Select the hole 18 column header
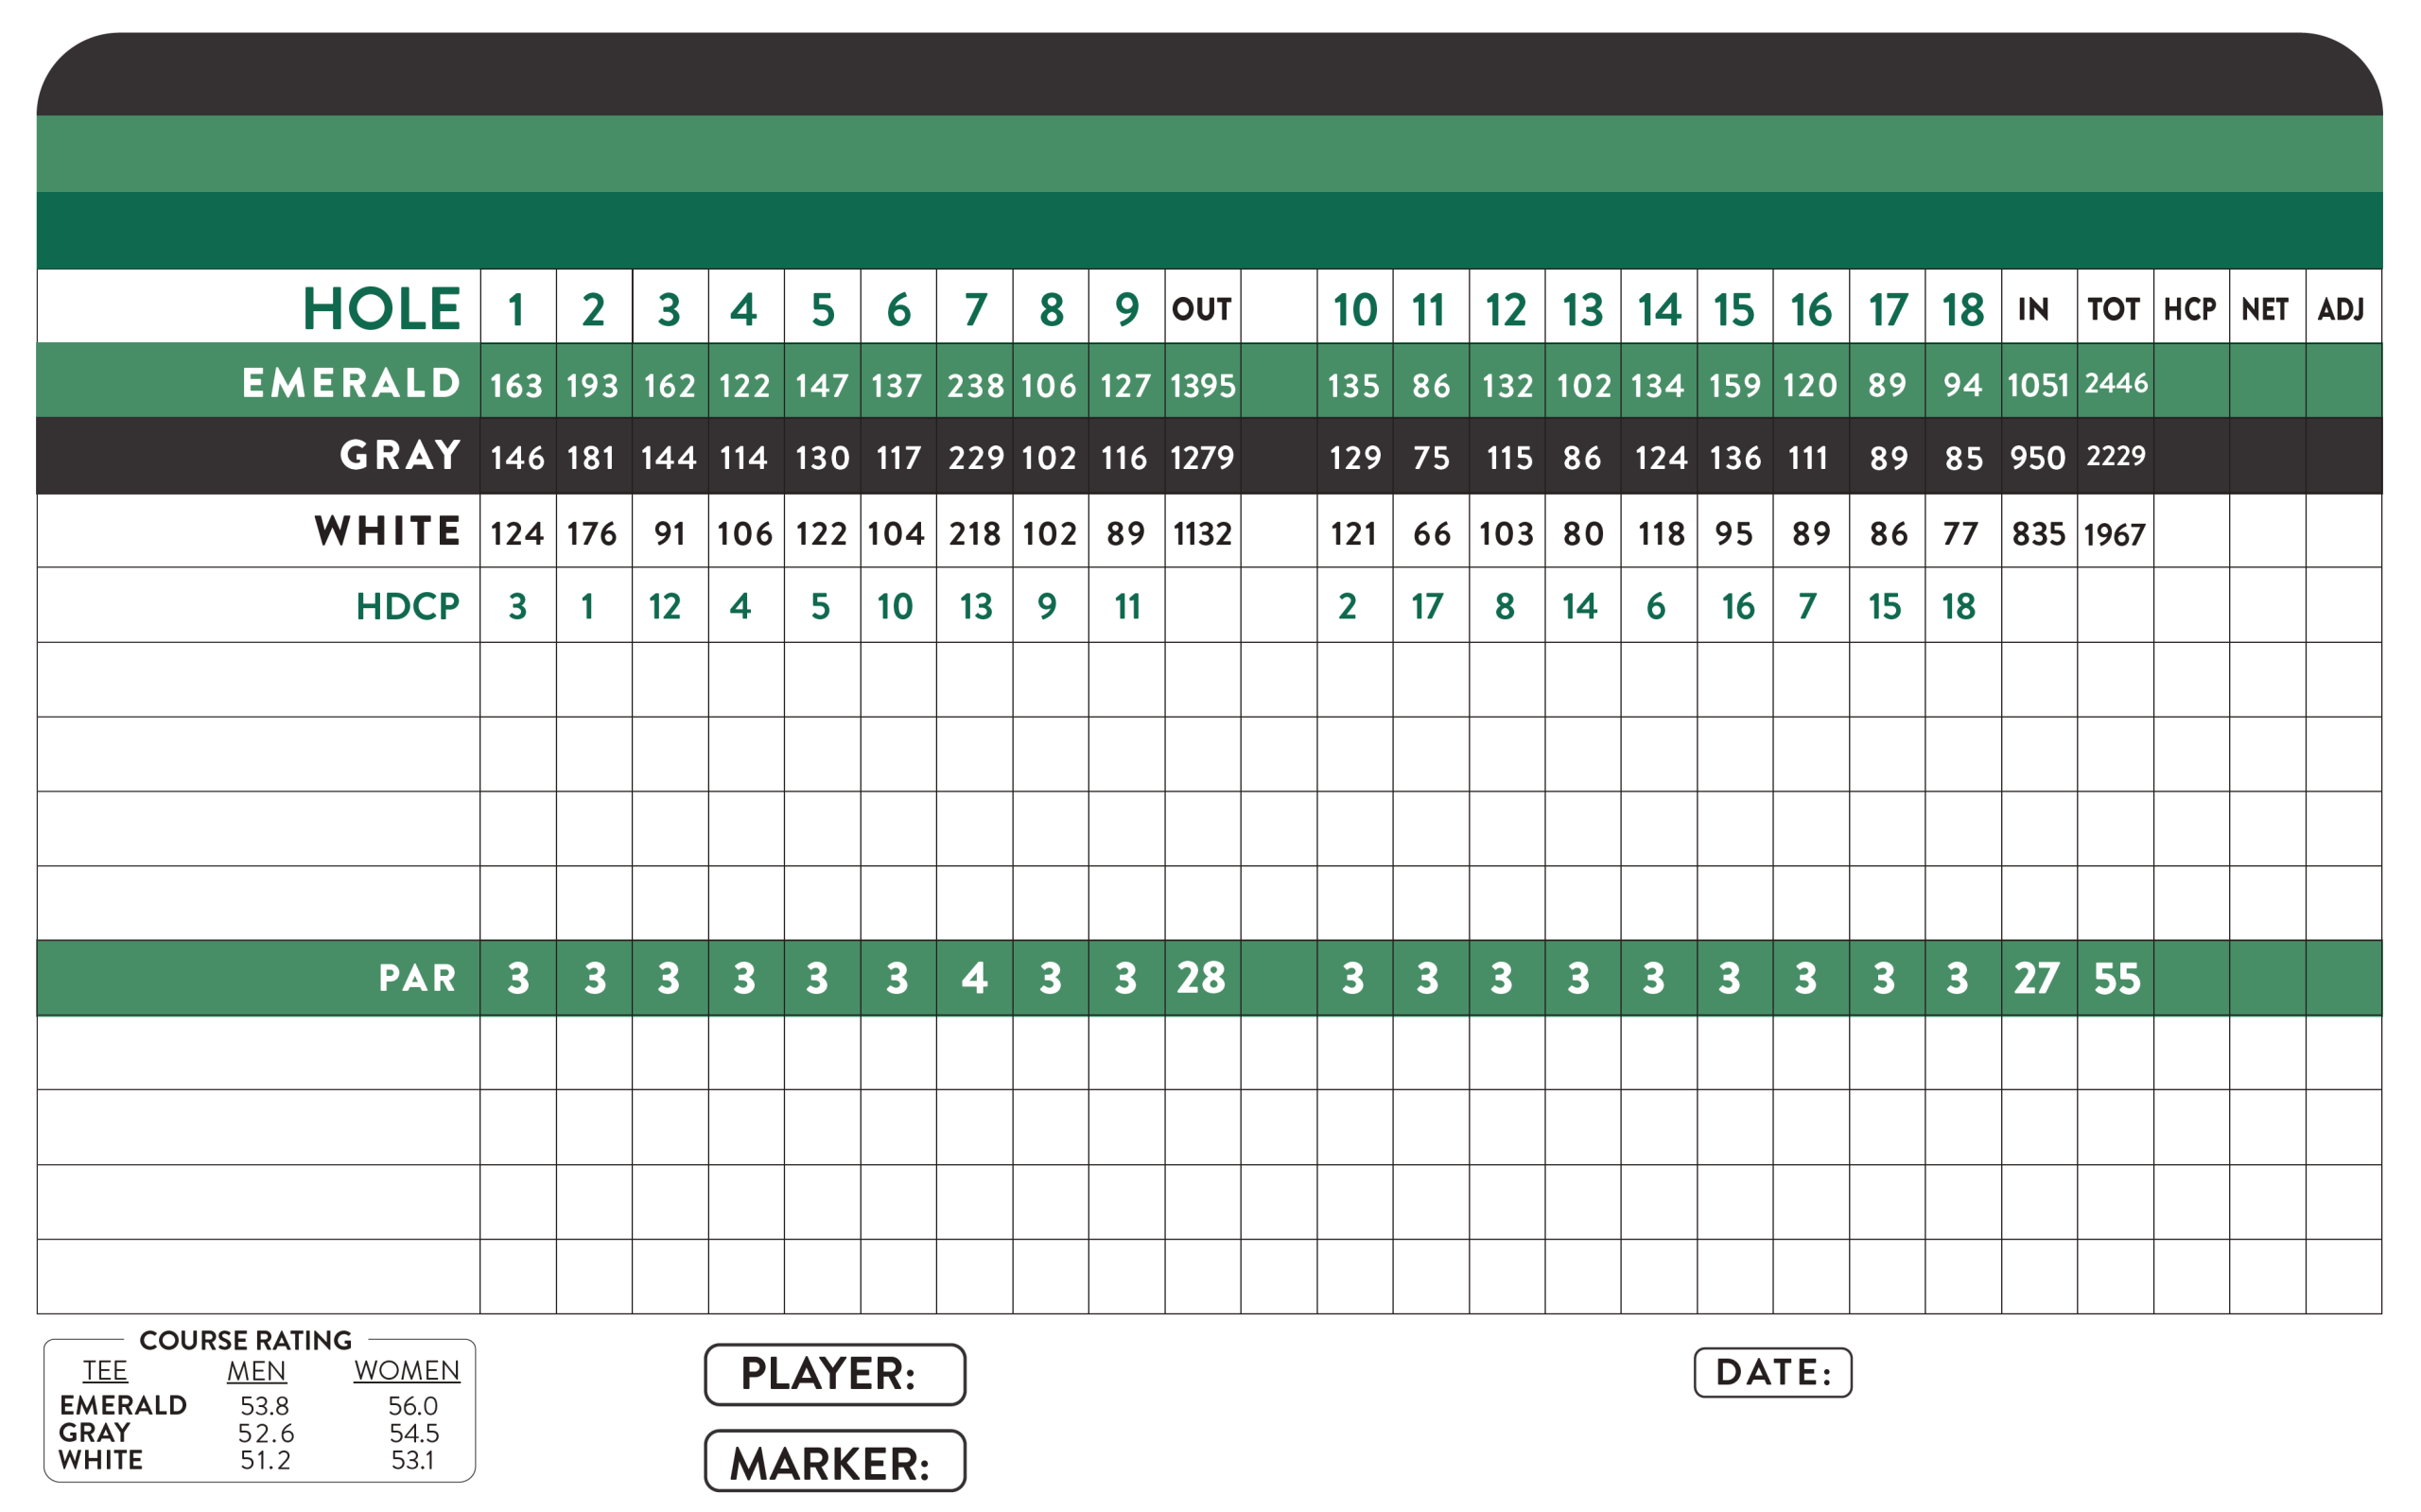Viewport: 2421px width, 1512px height. [x=1962, y=309]
